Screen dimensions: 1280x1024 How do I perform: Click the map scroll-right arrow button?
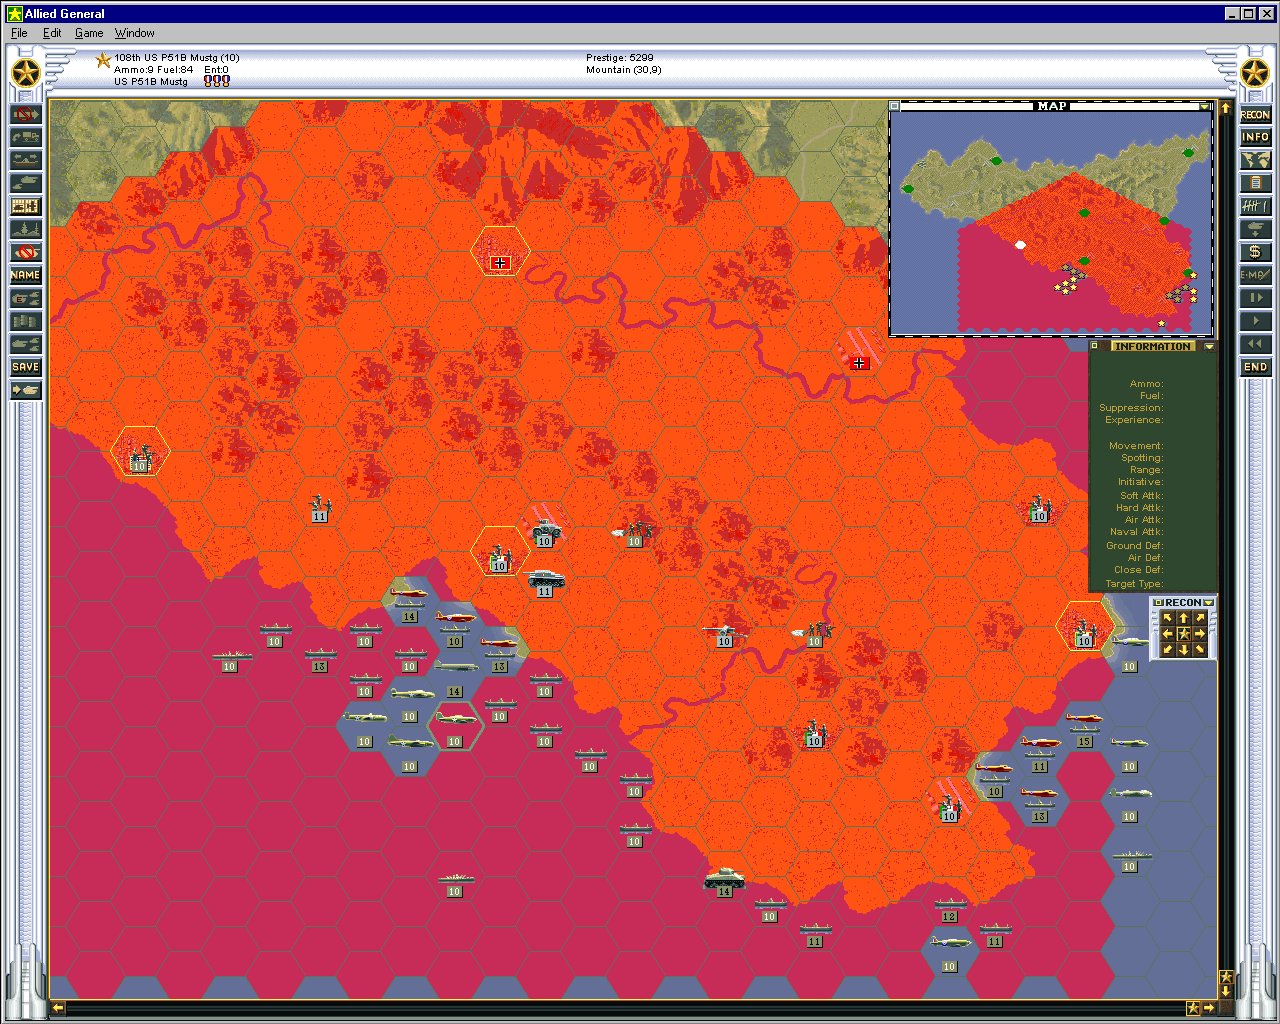[x=1210, y=1008]
